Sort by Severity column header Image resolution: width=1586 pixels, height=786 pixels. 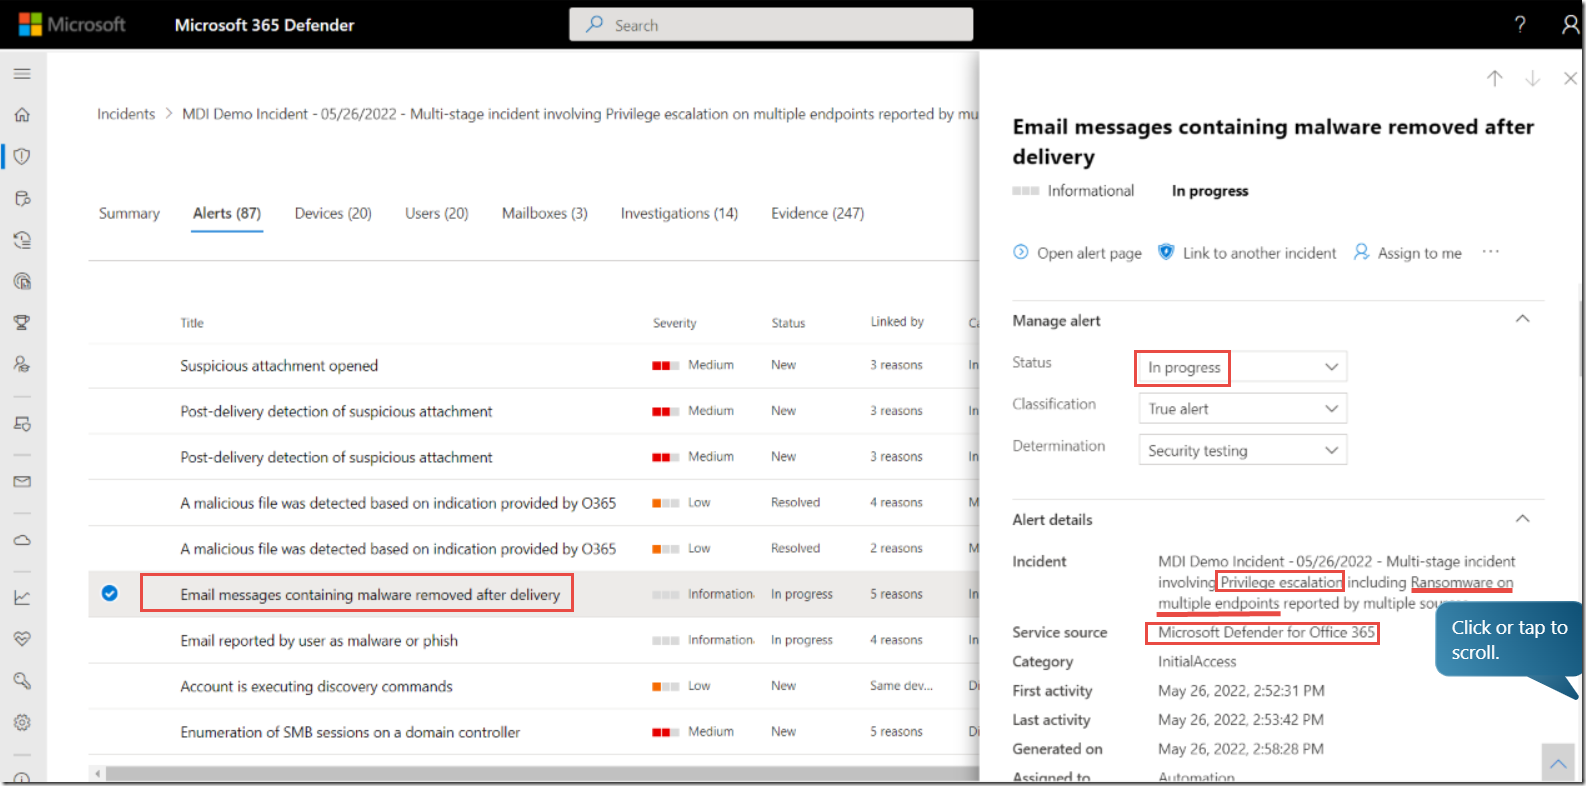point(675,323)
